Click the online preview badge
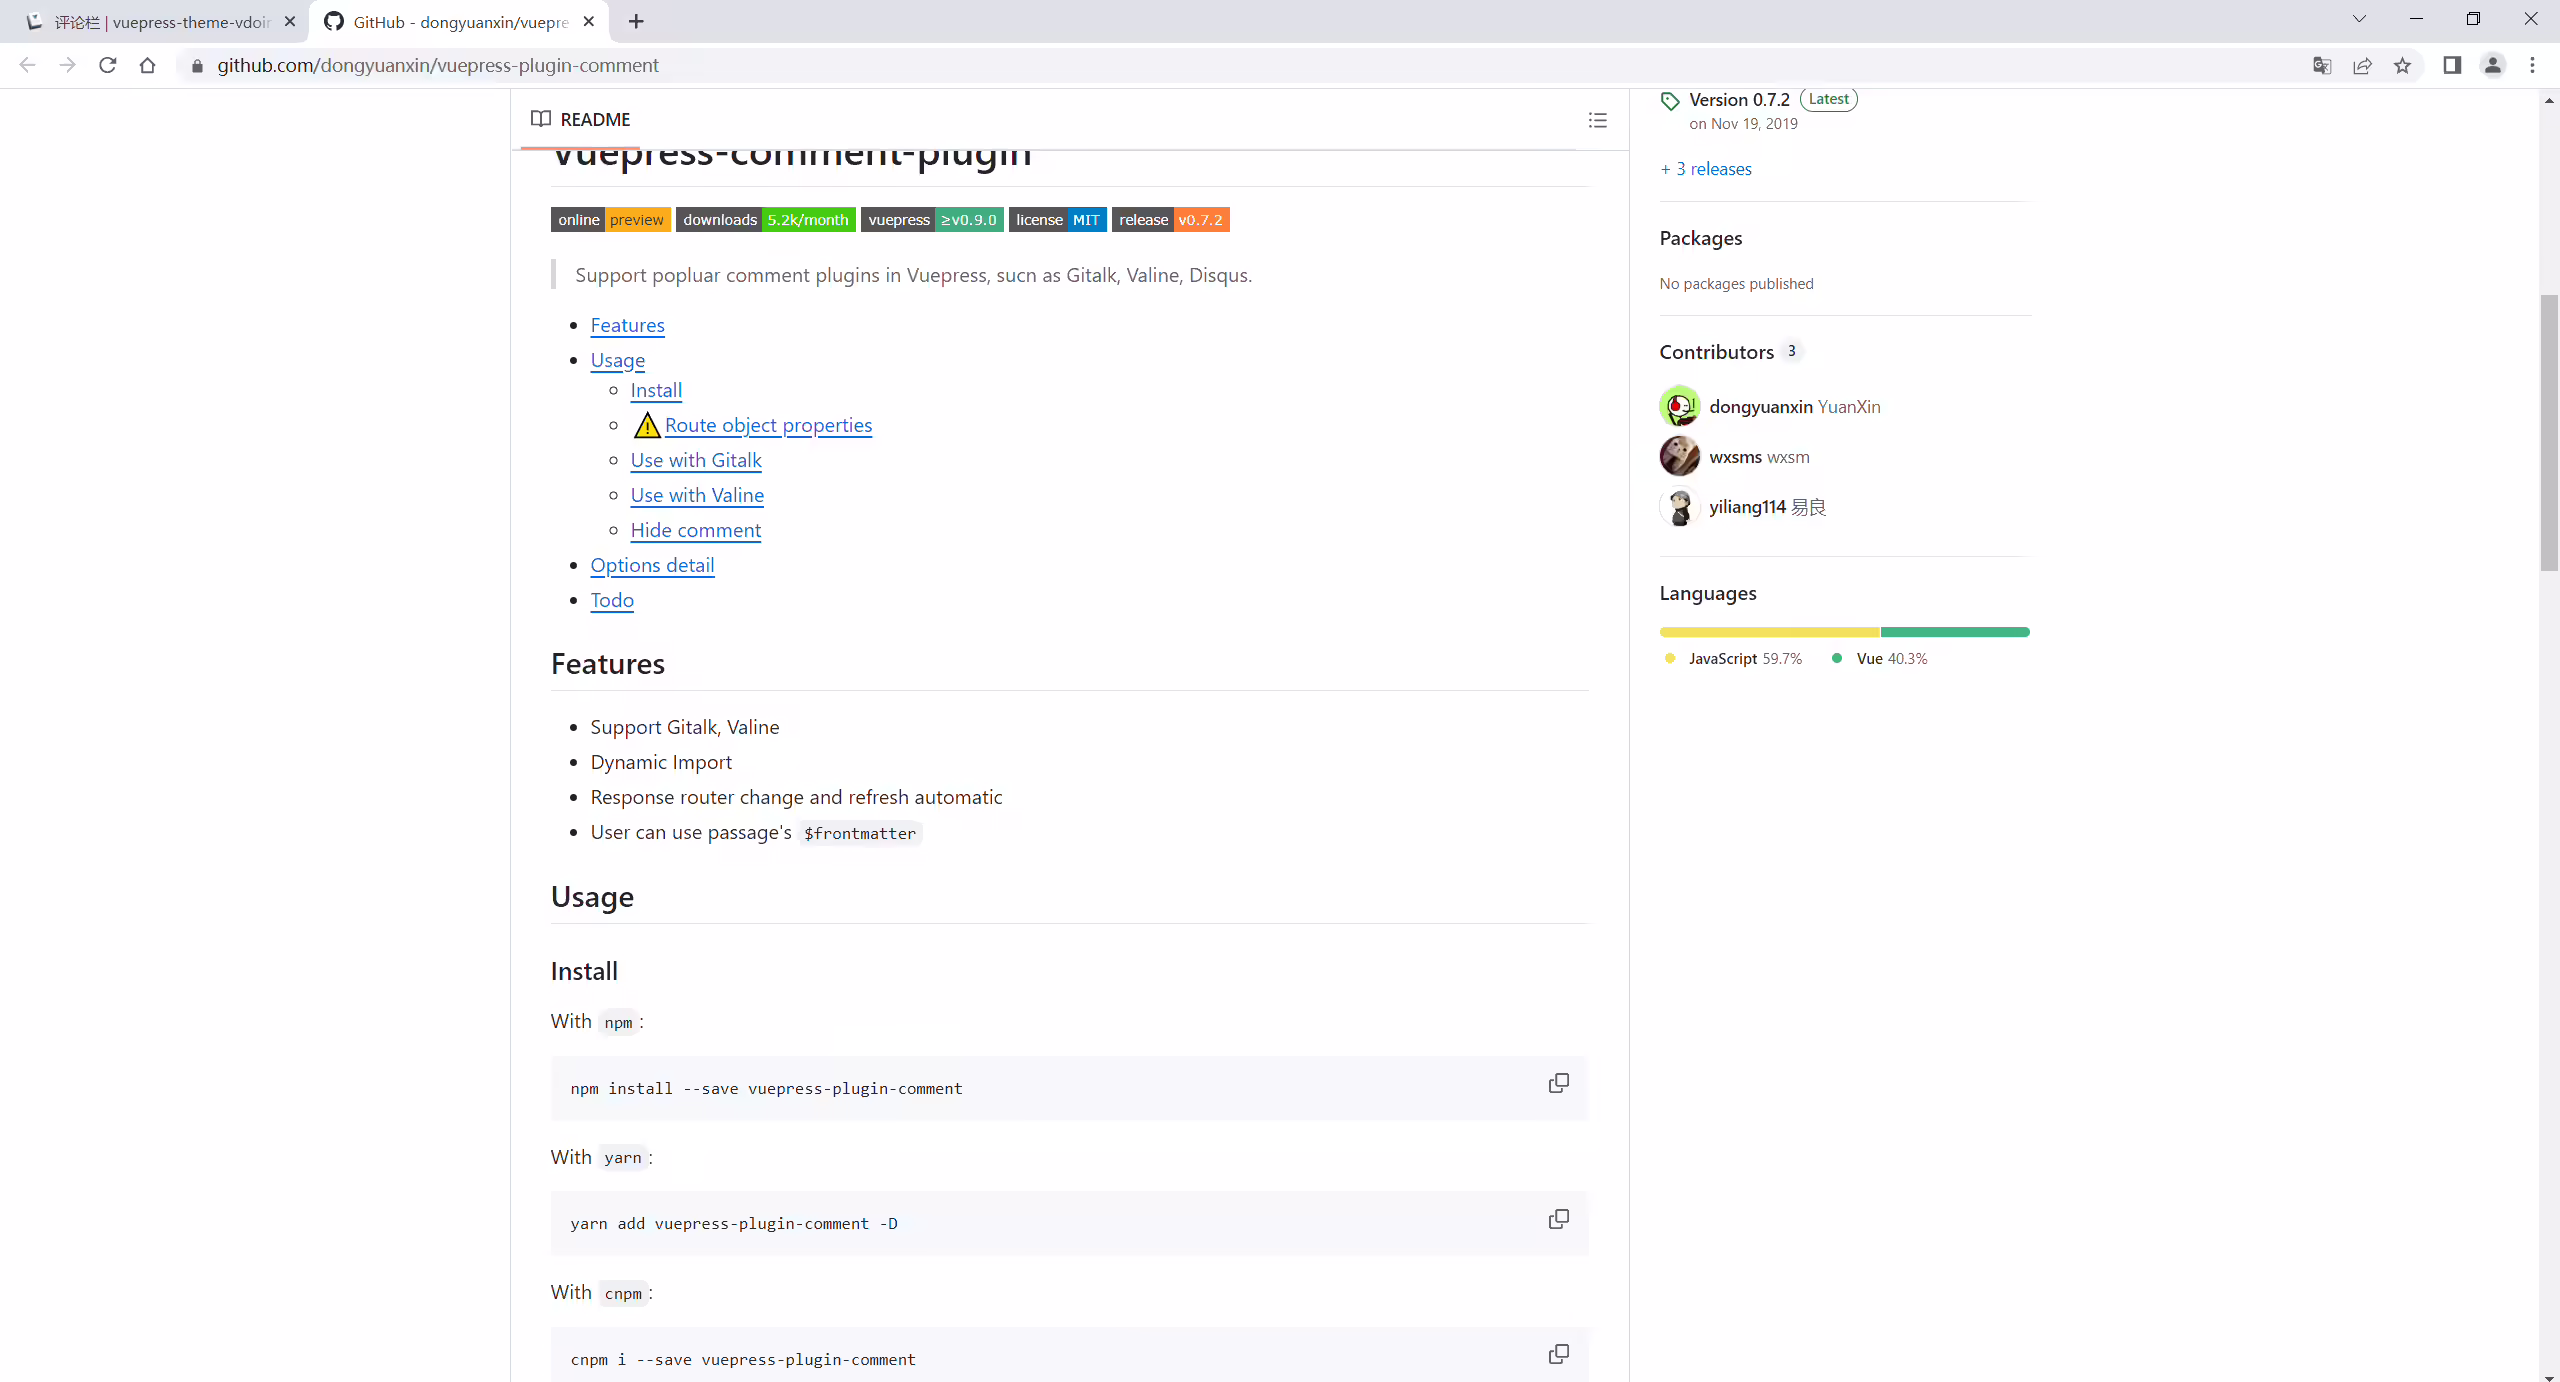 610,220
